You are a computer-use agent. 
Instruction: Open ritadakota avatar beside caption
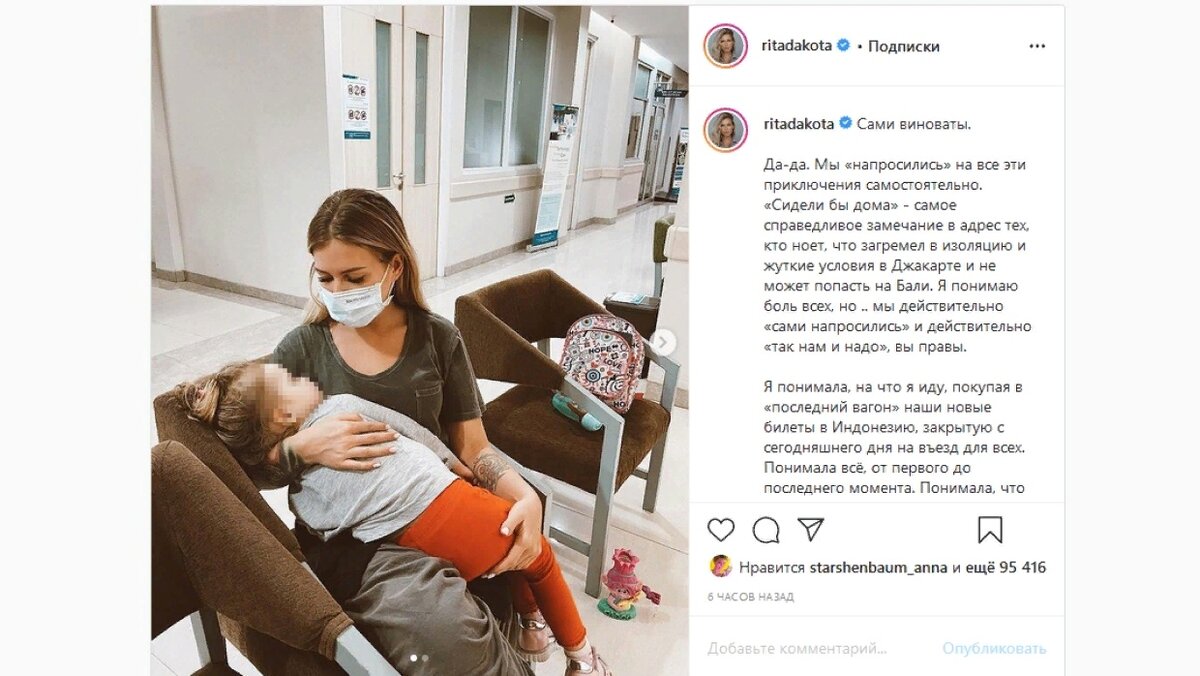click(x=725, y=130)
